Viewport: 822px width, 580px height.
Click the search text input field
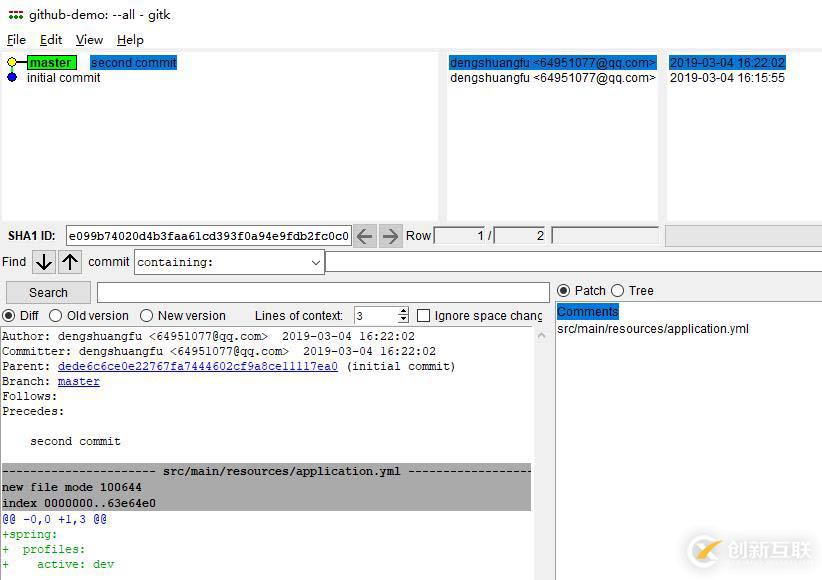pos(323,293)
